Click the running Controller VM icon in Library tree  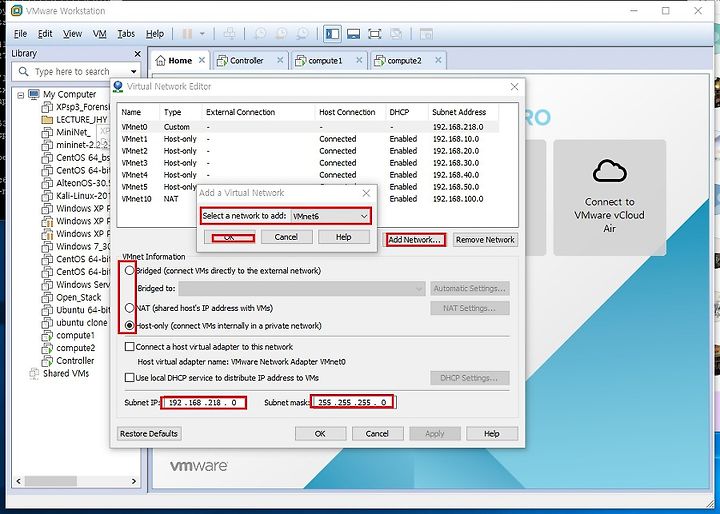pyautogui.click(x=47, y=361)
